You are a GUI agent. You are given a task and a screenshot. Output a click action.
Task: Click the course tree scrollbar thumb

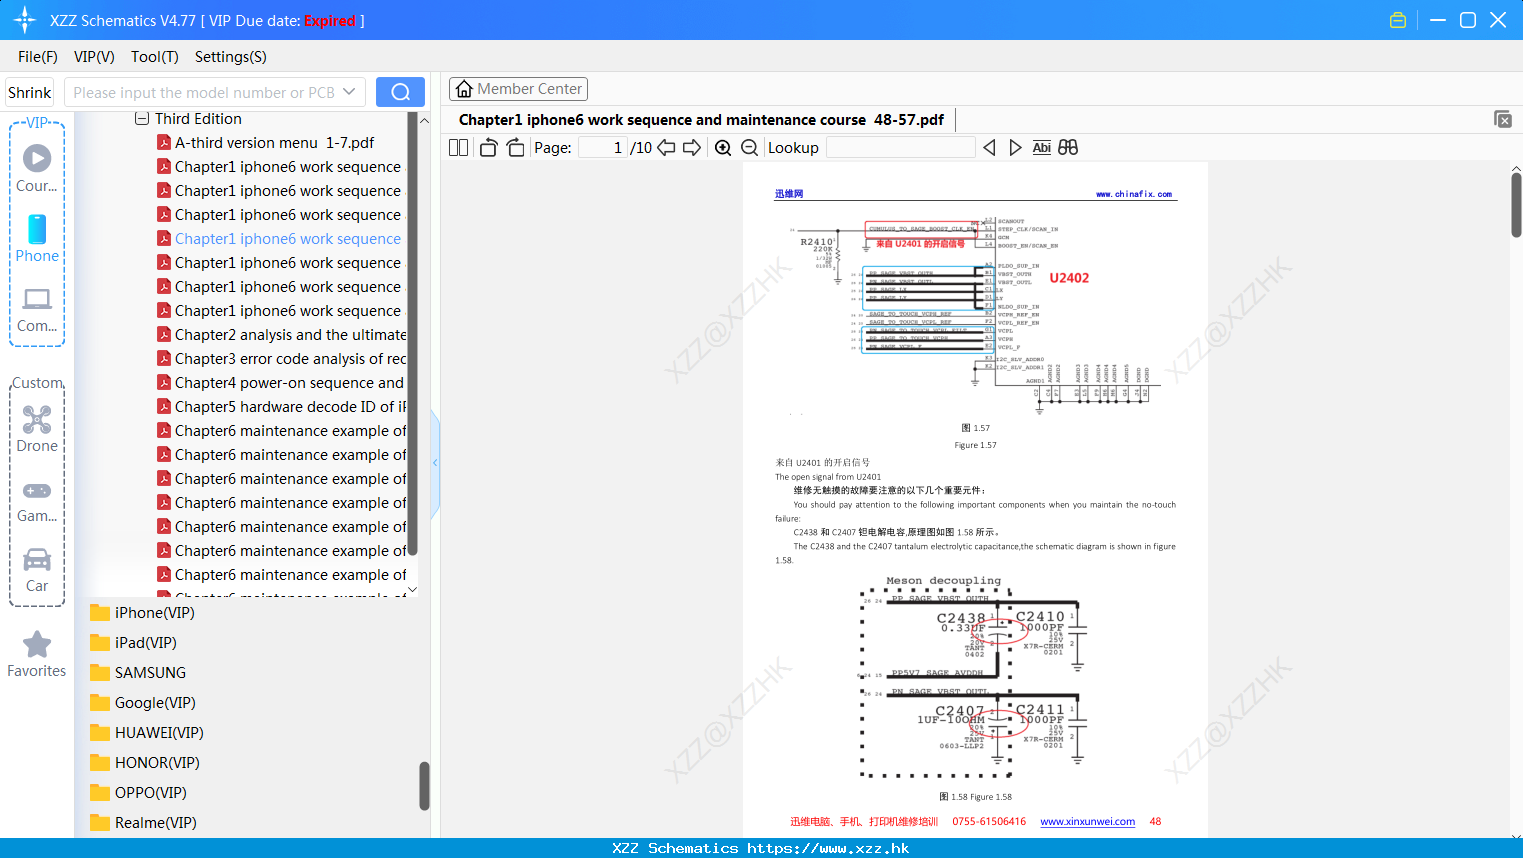[412, 333]
